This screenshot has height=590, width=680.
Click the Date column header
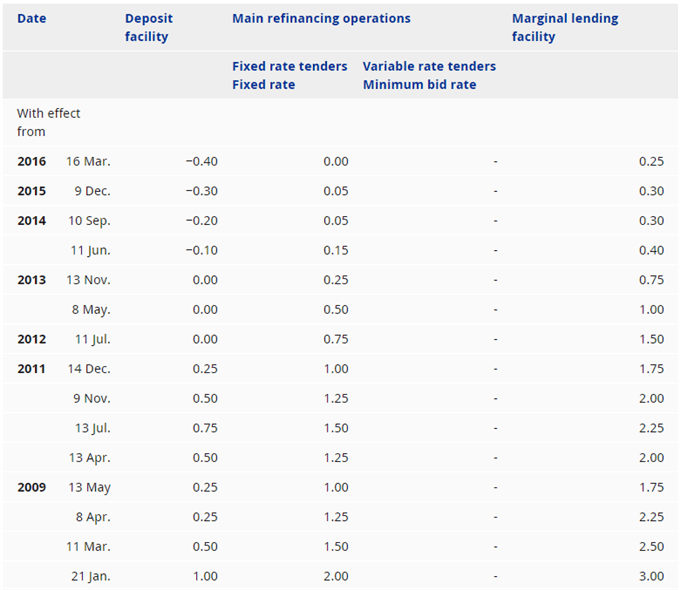pyautogui.click(x=32, y=19)
